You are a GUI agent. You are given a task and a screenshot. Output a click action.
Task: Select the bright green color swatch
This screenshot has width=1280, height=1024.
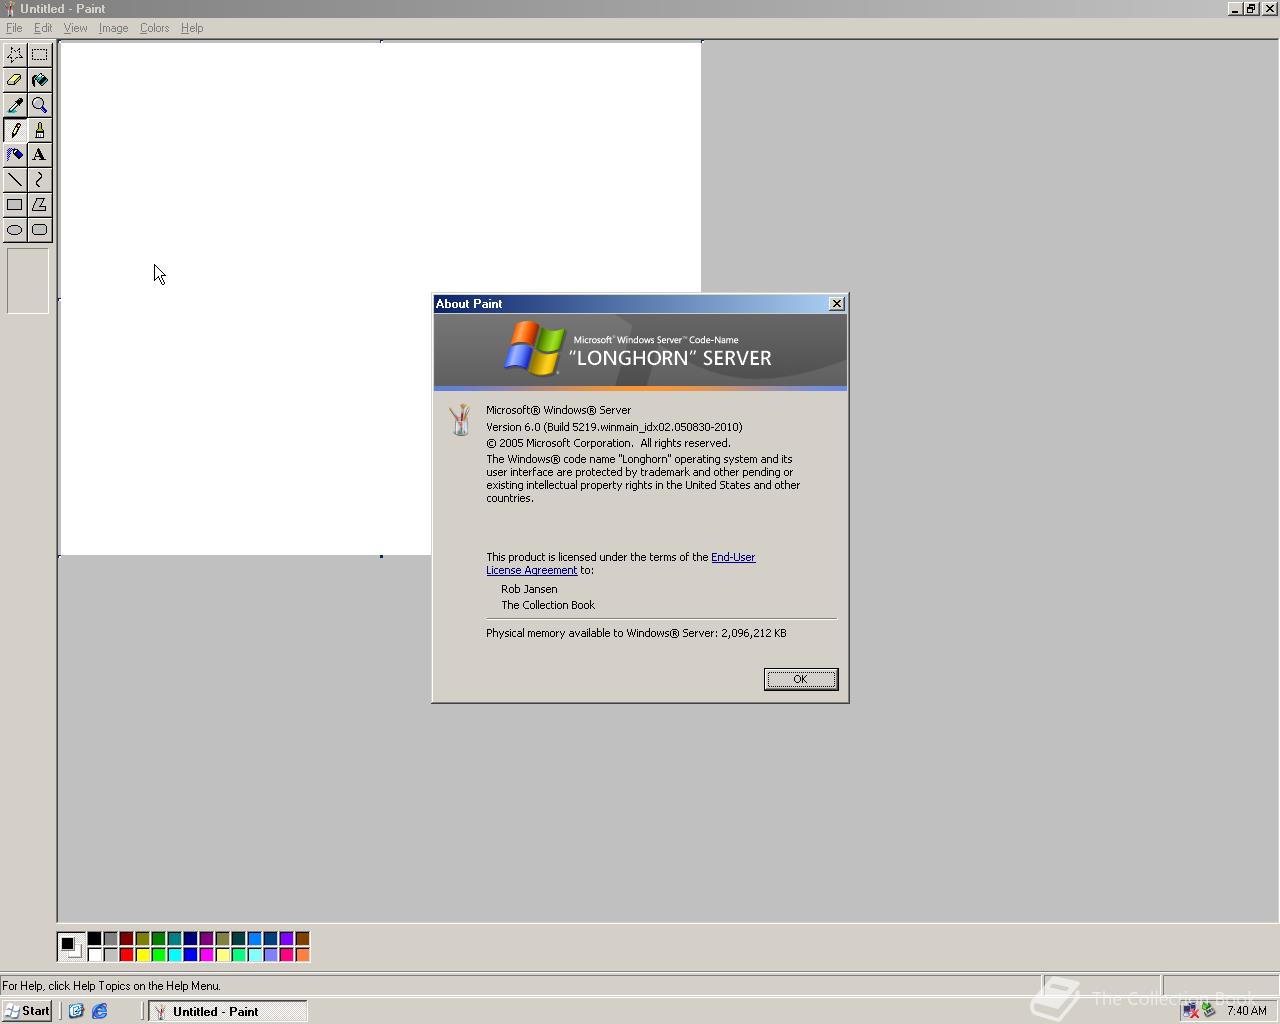[x=158, y=954]
